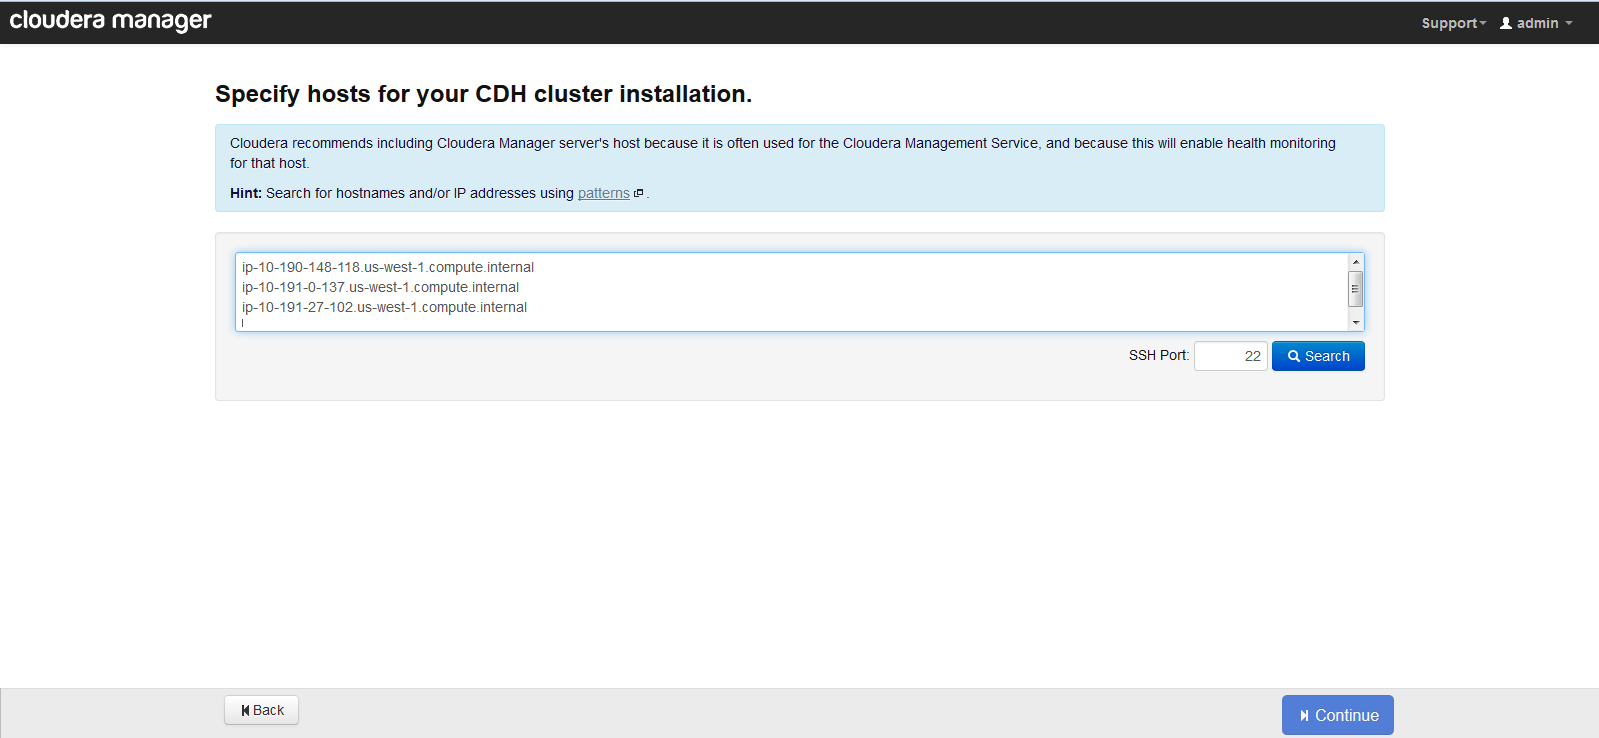Click the hosts list scroll up arrow

(x=1356, y=262)
